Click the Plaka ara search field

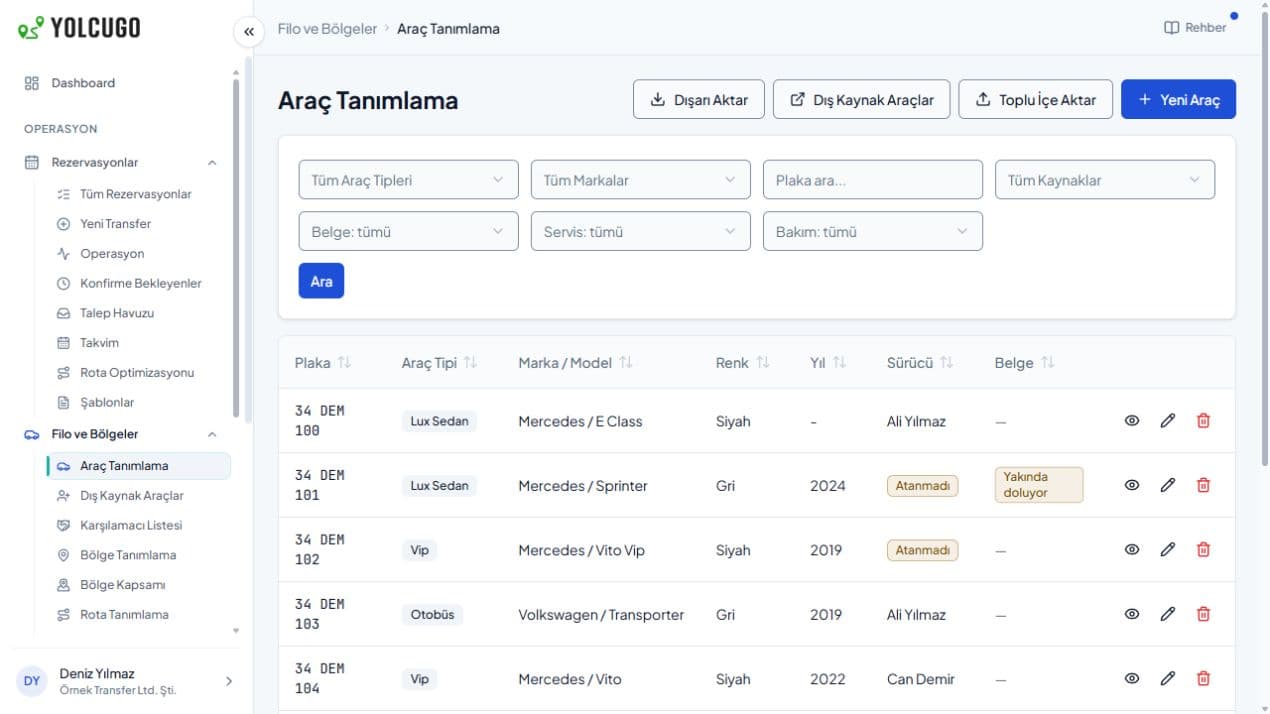[x=873, y=180]
